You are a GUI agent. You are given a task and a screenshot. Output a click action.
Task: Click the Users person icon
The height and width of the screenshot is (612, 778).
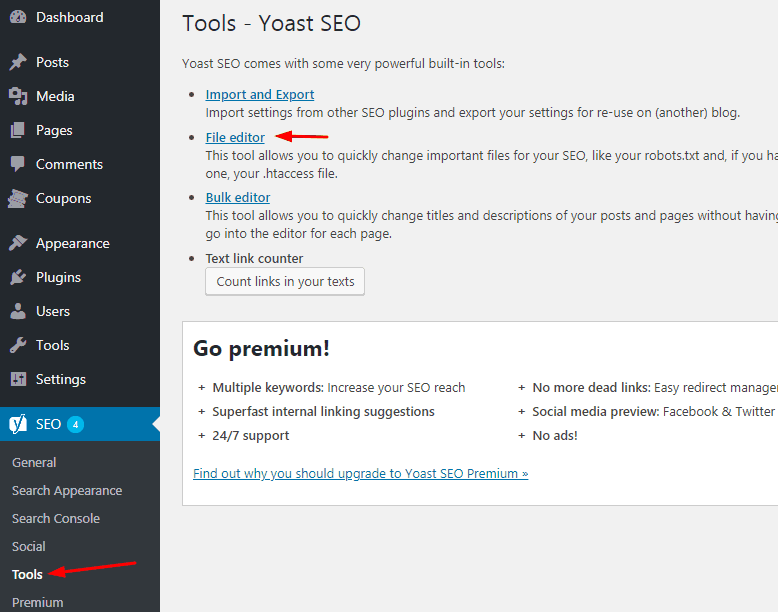18,311
